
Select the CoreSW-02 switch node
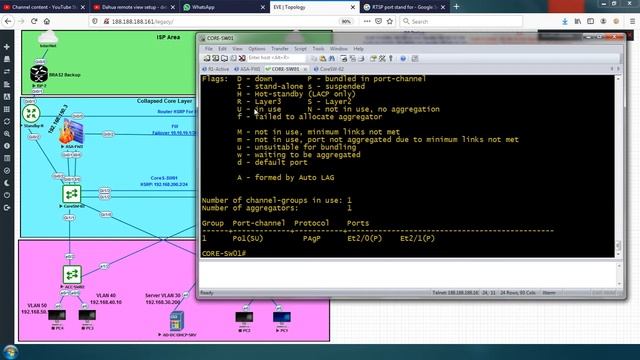[72, 194]
